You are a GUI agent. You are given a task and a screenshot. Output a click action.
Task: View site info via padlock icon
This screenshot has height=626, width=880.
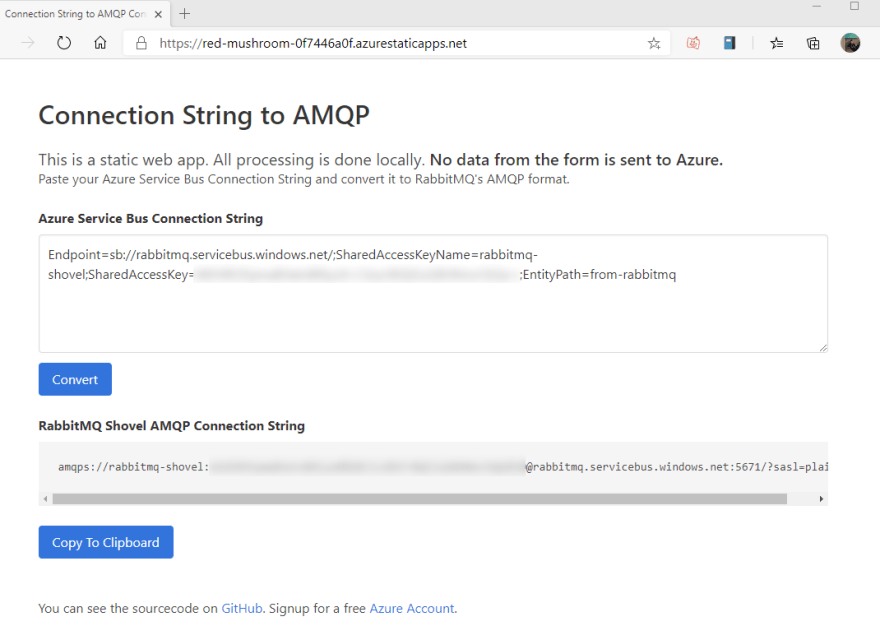coord(141,43)
